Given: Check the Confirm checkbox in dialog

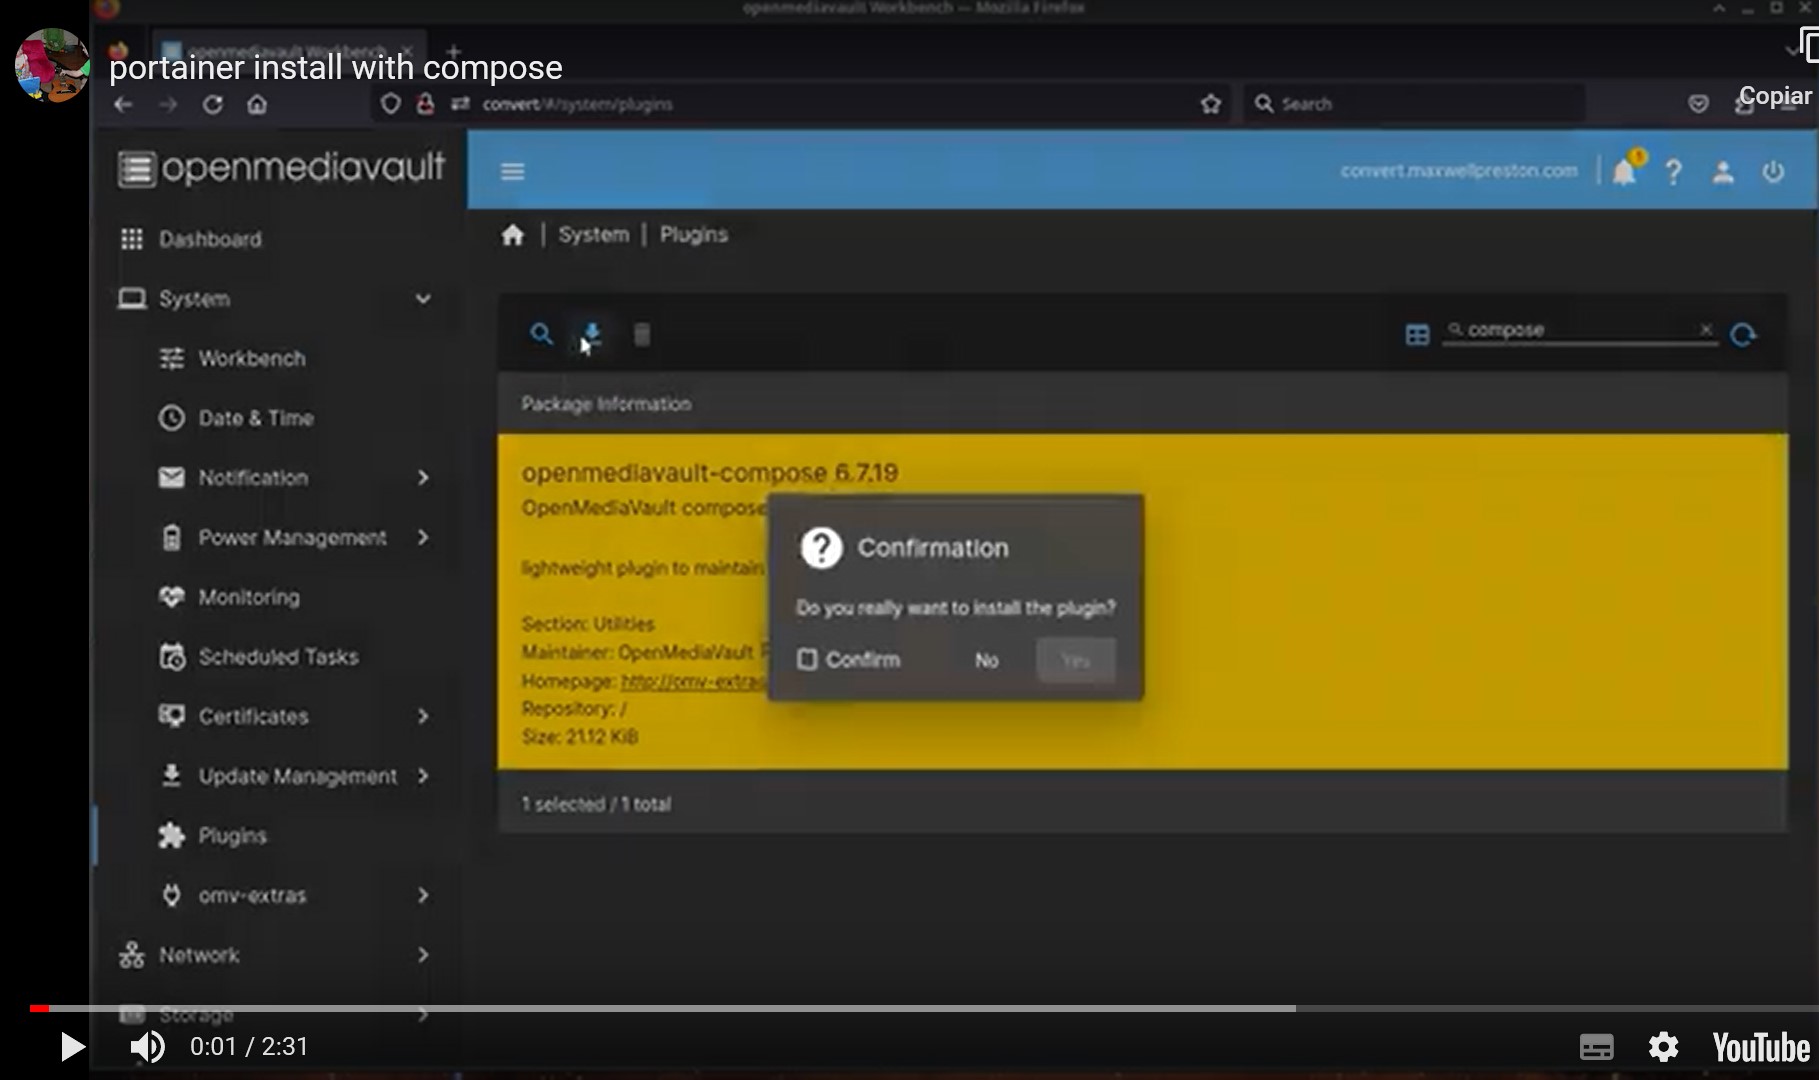Looking at the screenshot, I should tap(807, 660).
